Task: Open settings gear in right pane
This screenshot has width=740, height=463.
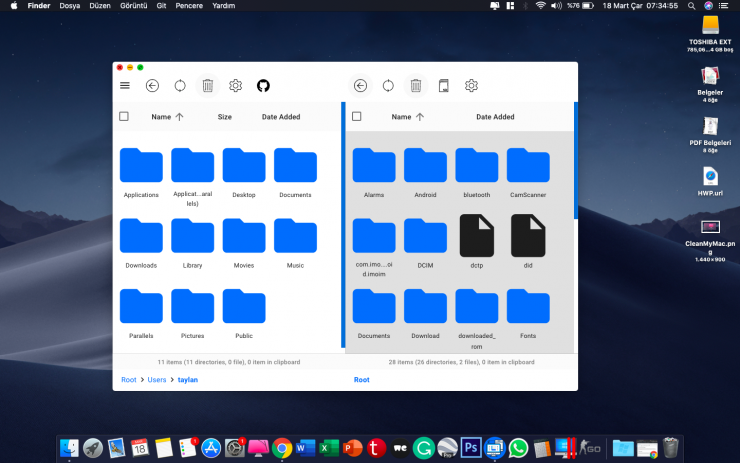Action: (x=471, y=85)
